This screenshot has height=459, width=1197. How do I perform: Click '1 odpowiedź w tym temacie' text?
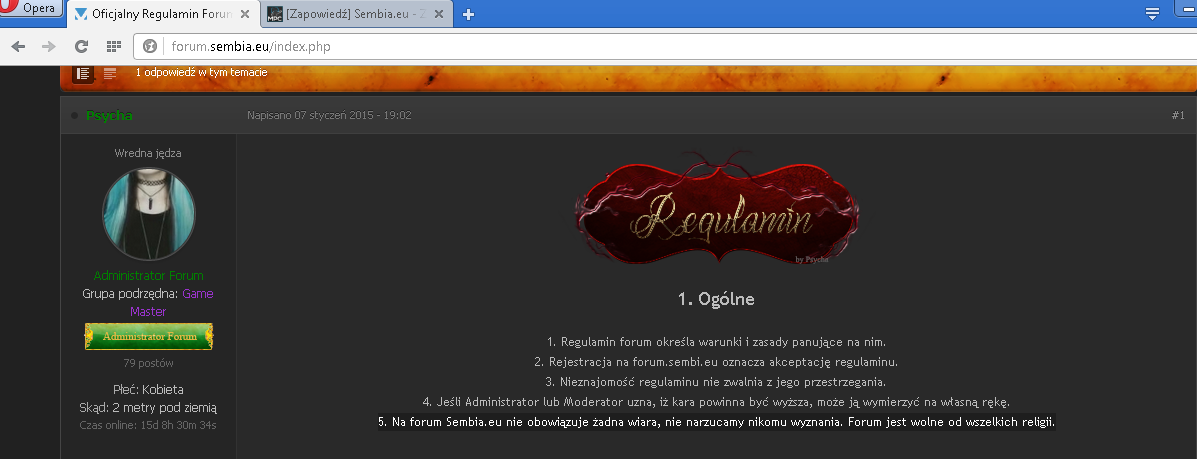pos(202,73)
